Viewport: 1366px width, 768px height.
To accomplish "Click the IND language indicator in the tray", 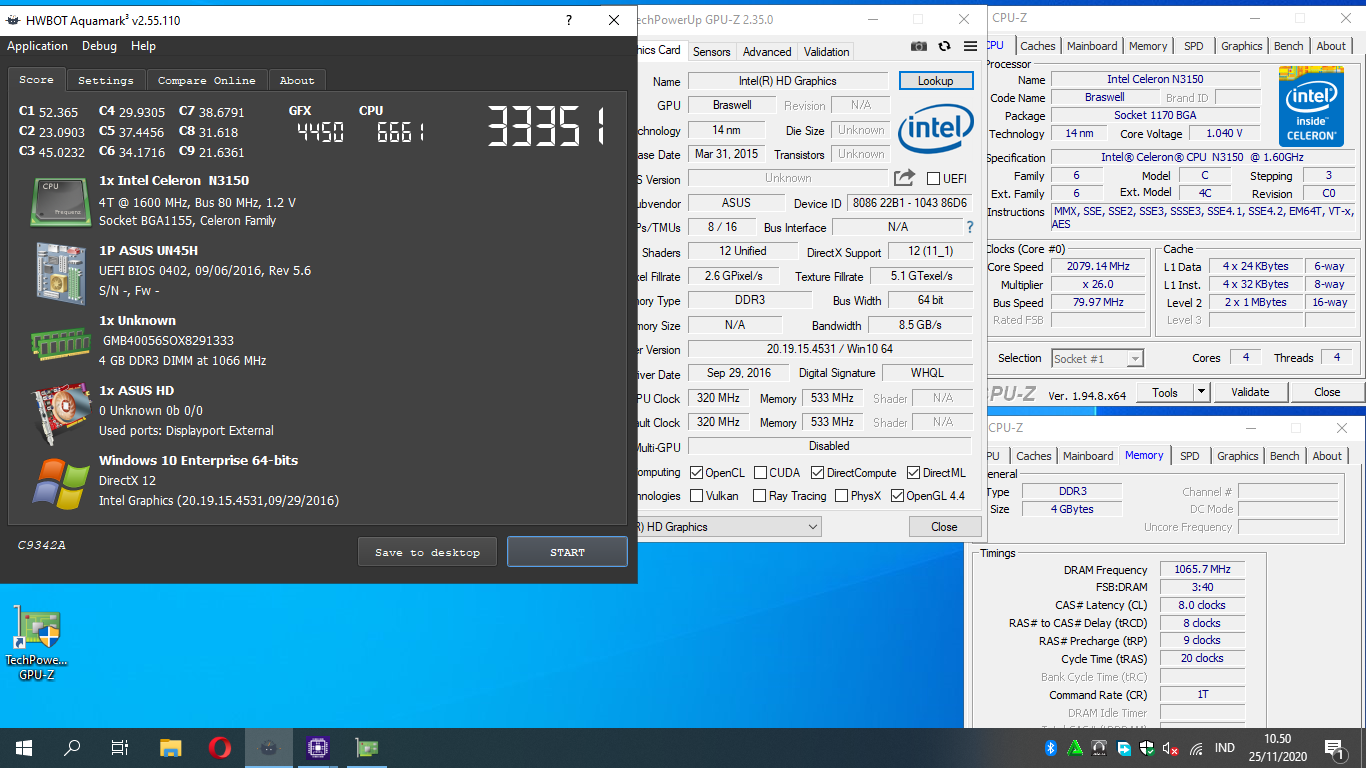I will click(1224, 748).
